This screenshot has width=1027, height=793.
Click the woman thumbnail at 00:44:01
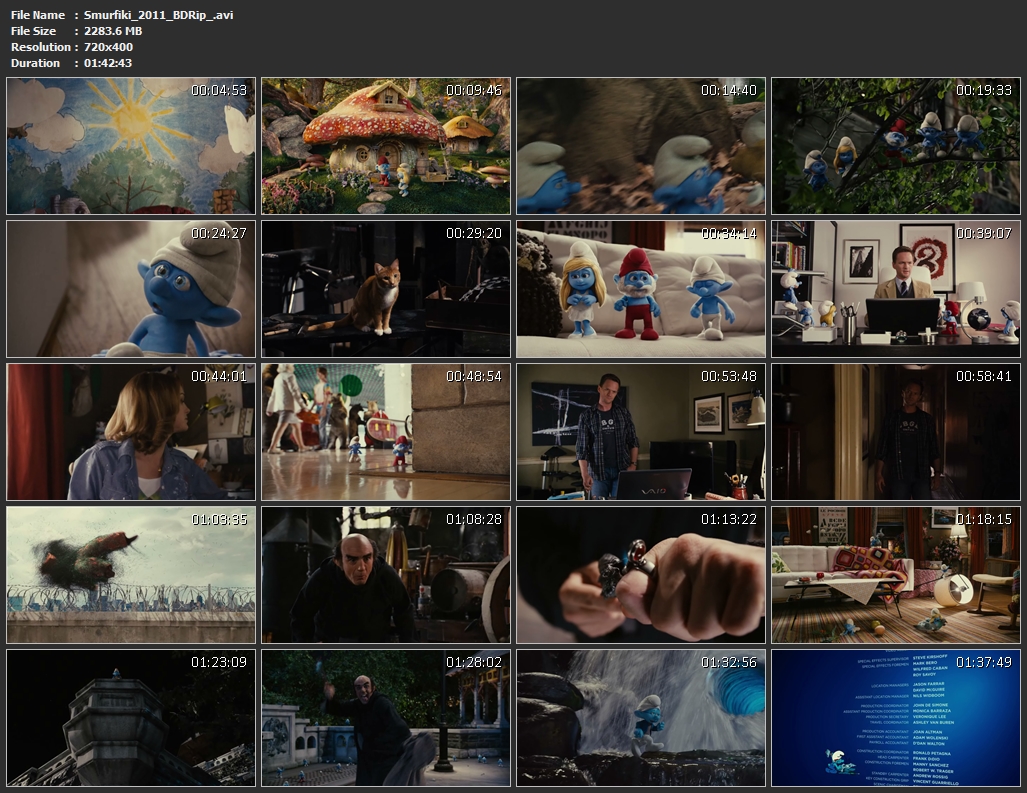(131, 432)
